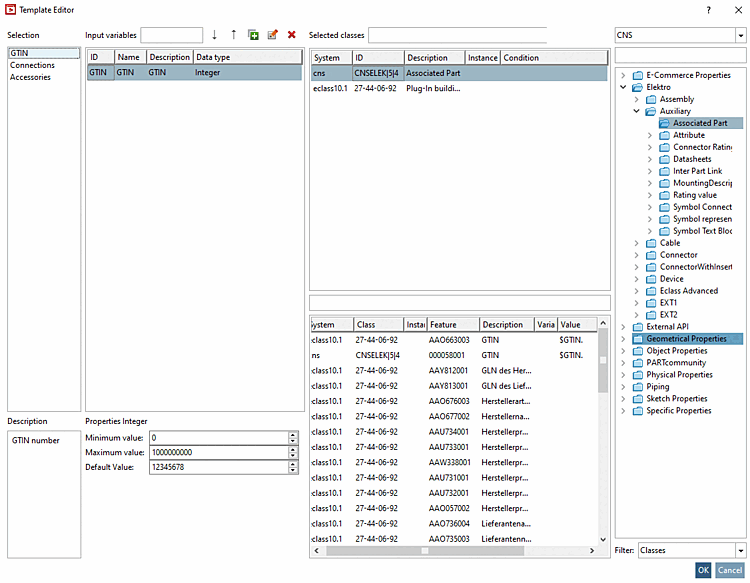The width and height of the screenshot is (750, 583).
Task: Click the red delete variable icon
Action: (x=292, y=35)
